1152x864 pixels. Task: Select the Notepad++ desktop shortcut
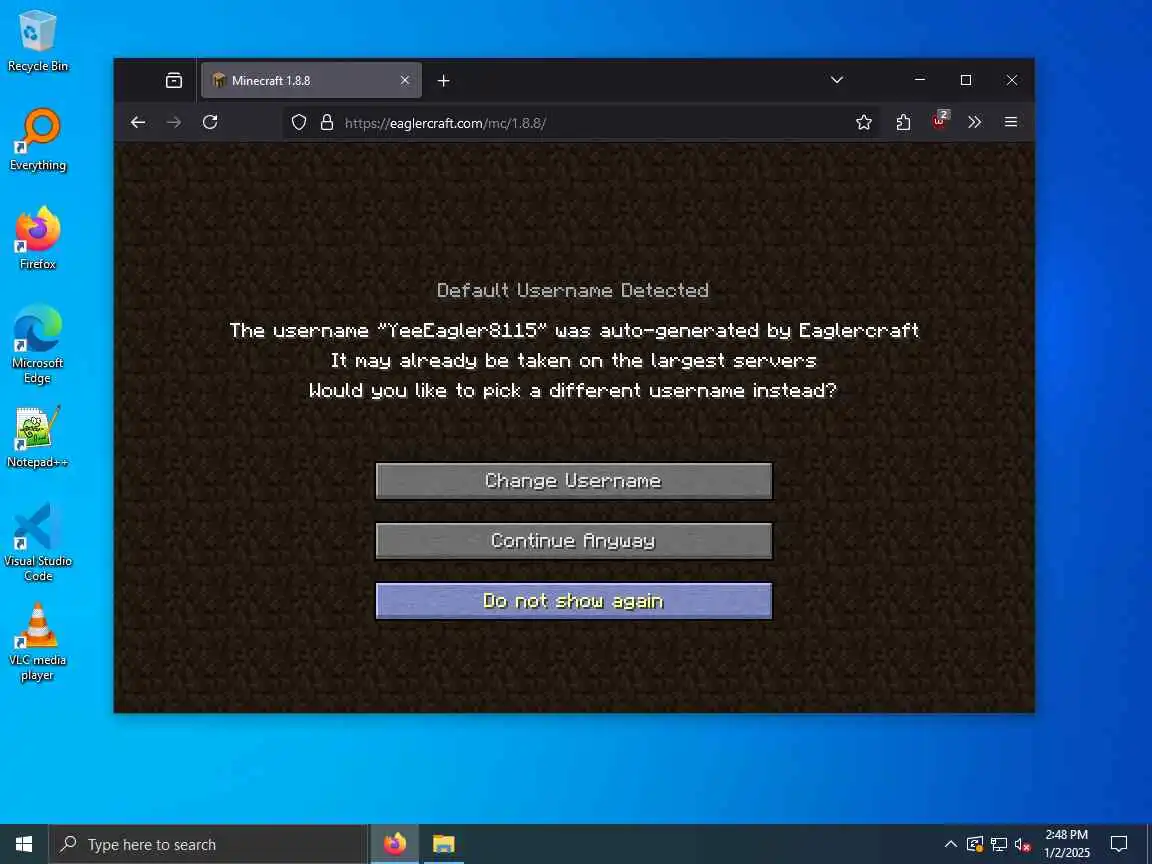[37, 437]
